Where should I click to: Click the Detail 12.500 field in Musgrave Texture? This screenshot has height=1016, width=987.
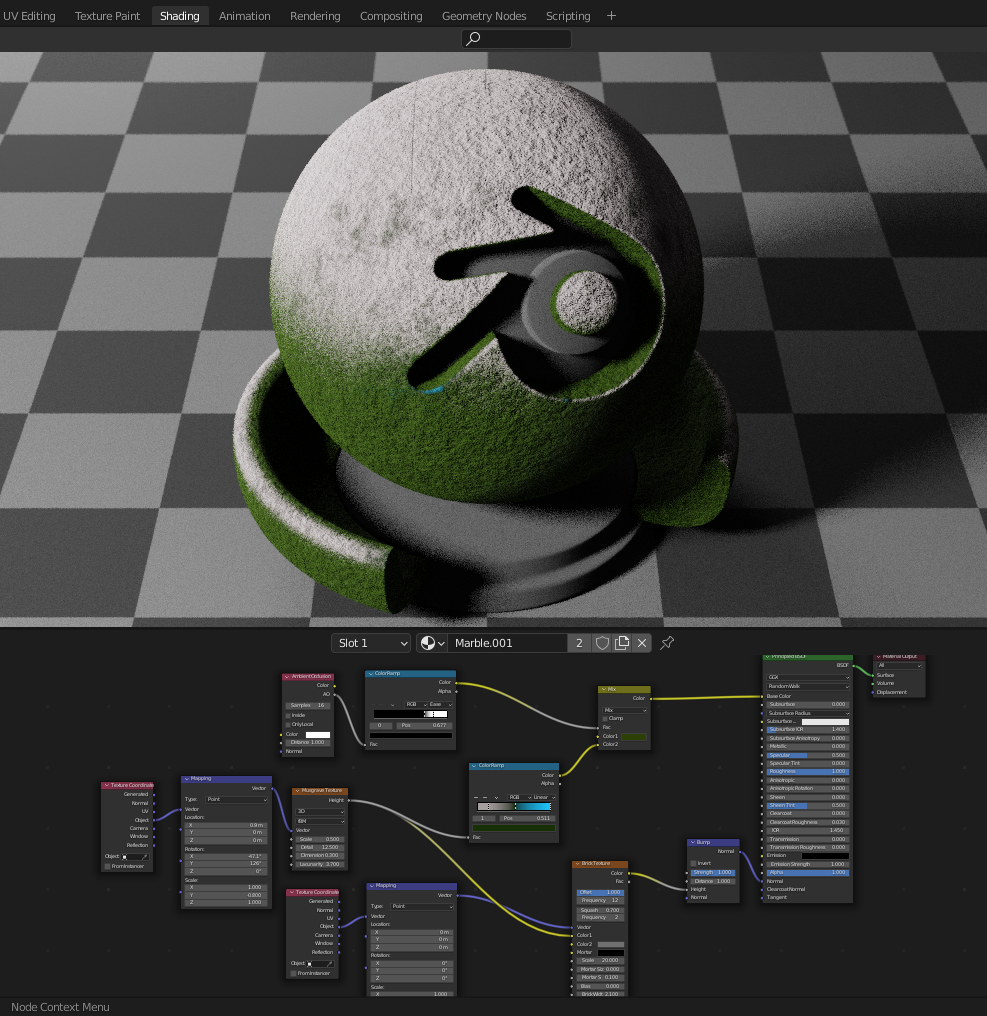tap(320, 847)
